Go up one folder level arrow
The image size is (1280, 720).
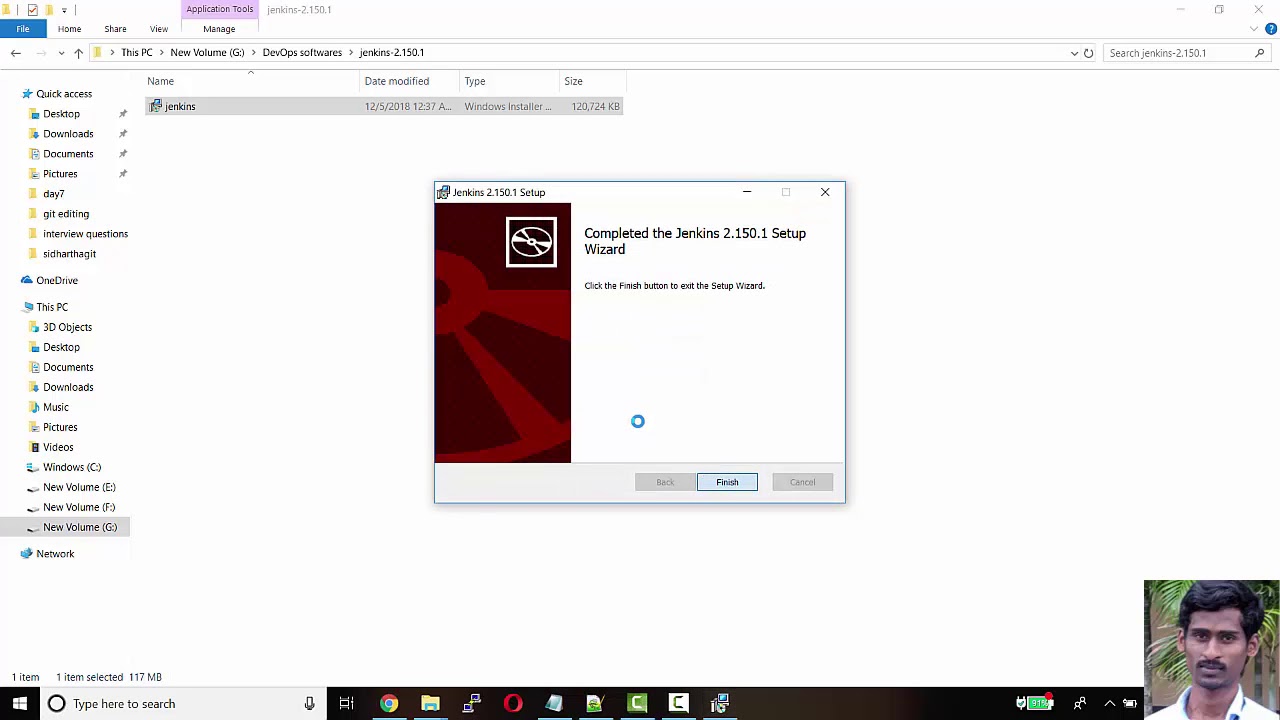[x=78, y=52]
